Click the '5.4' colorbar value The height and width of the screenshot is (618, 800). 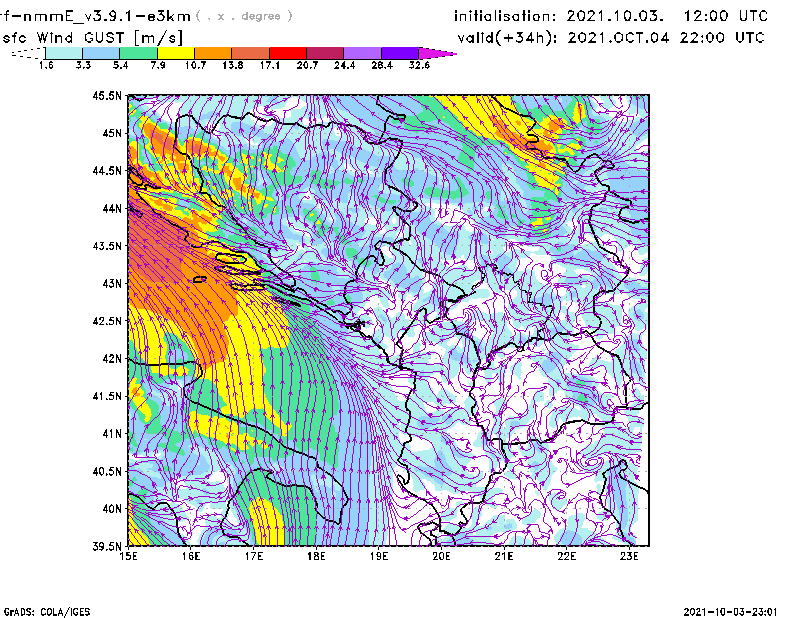point(120,65)
